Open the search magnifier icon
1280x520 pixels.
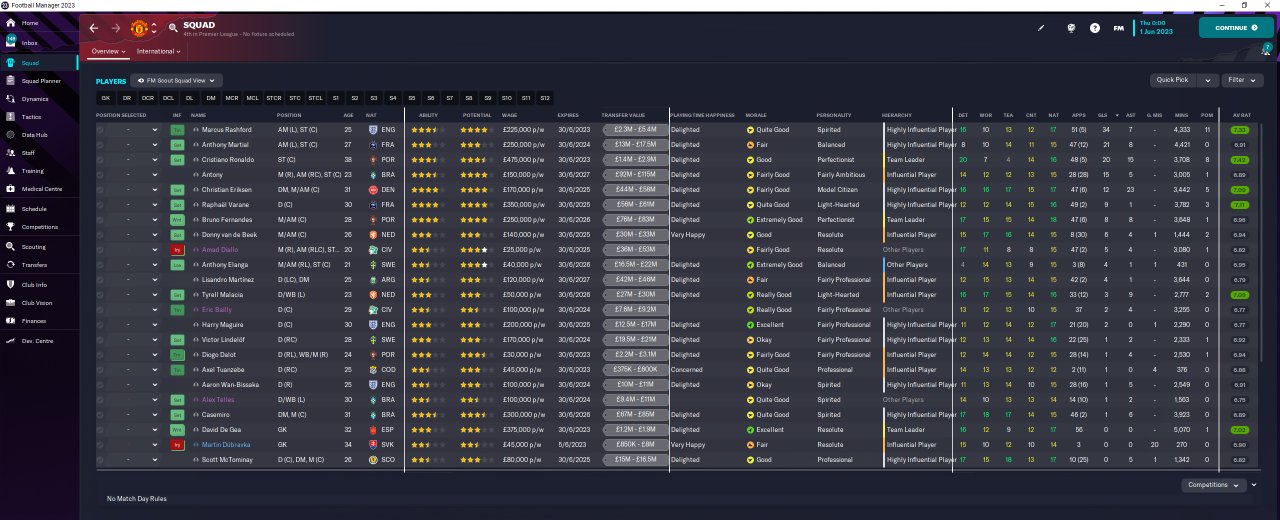point(173,28)
